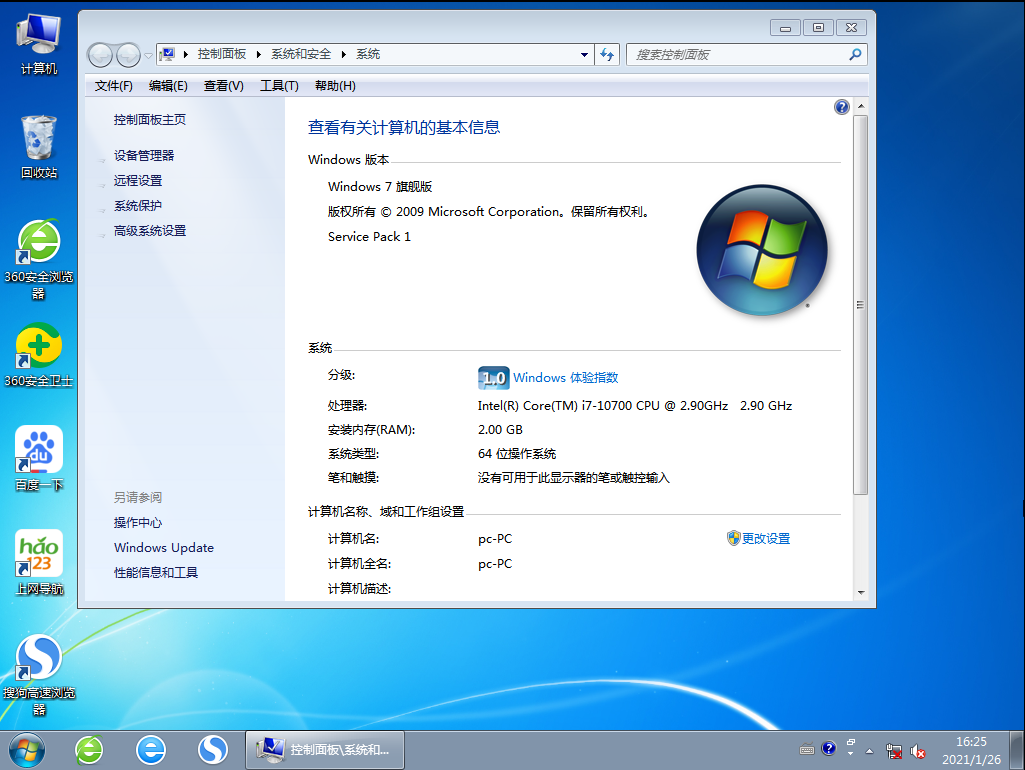This screenshot has width=1025, height=770.
Task: Open 帮助(H) menu
Action: pos(335,86)
